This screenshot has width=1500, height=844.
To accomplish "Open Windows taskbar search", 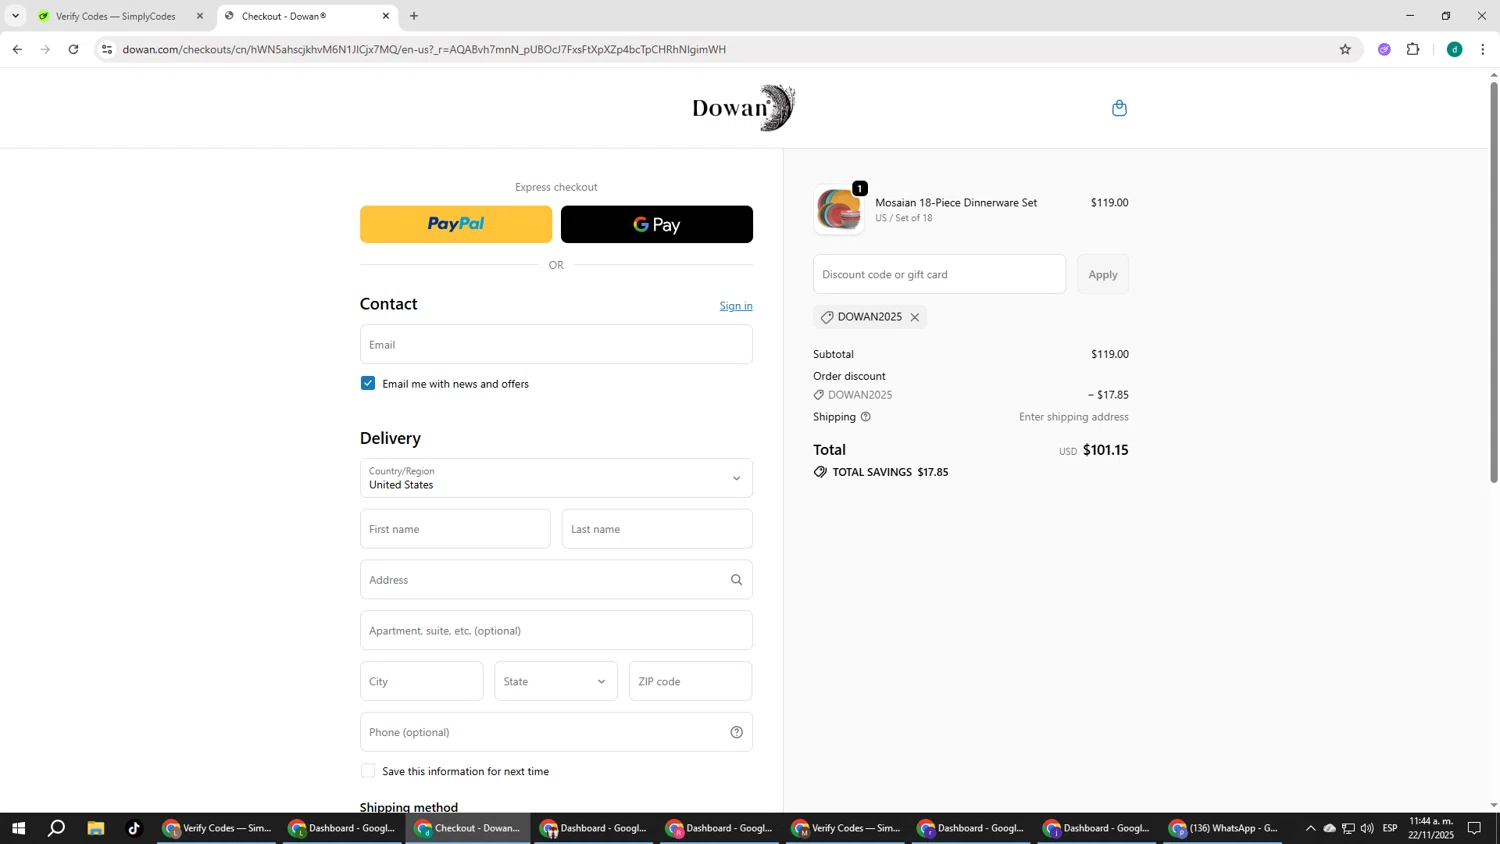I will click(57, 828).
